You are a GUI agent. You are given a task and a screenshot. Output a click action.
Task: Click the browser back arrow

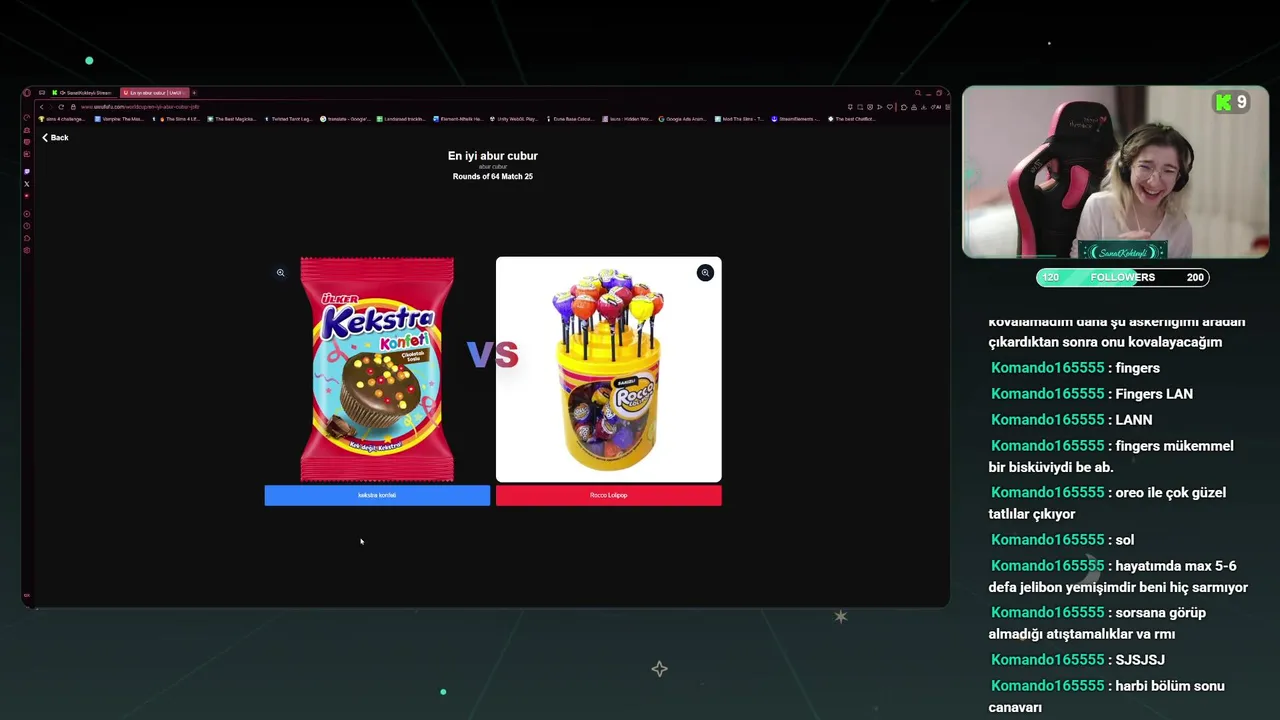tap(41, 107)
